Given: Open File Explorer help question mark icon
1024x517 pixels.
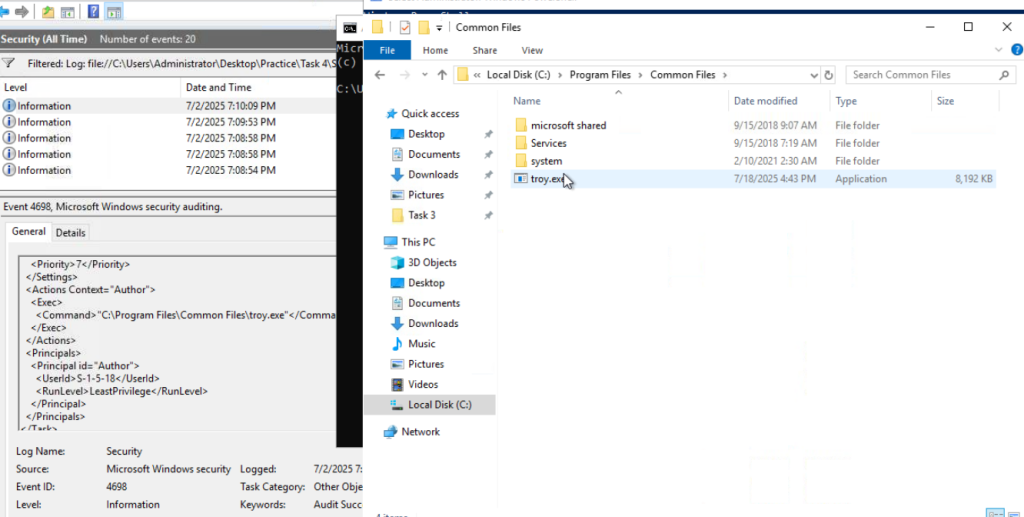Looking at the screenshot, I should (x=1014, y=50).
